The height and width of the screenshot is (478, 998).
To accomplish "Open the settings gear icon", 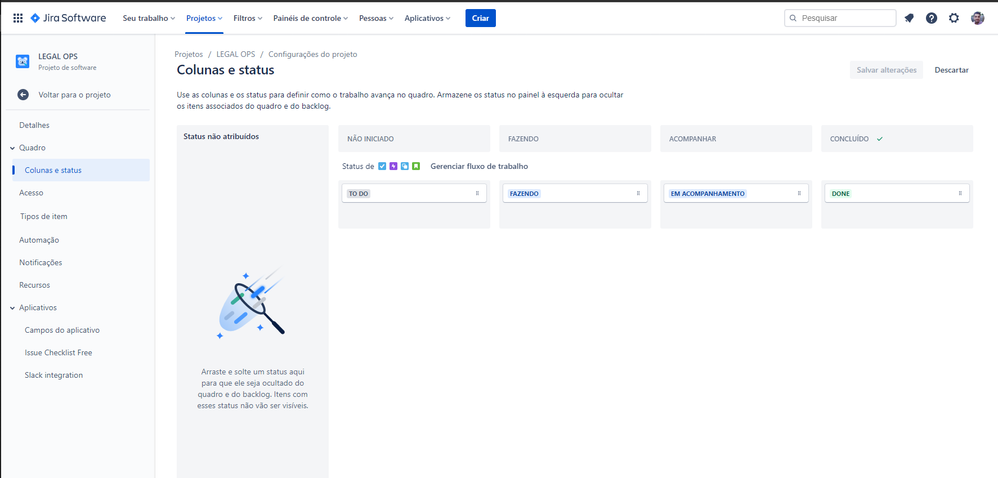I will tap(953, 18).
